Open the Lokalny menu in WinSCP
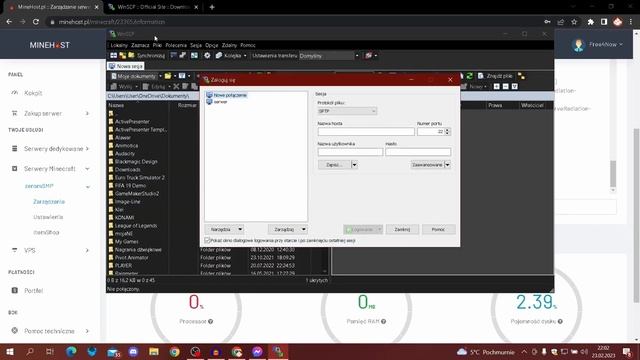 click(x=119, y=45)
